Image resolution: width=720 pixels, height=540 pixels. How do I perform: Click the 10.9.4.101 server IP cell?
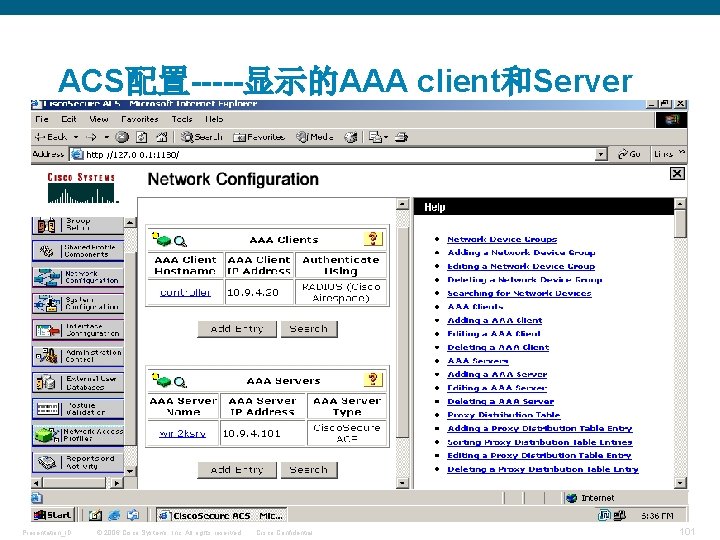(263, 433)
